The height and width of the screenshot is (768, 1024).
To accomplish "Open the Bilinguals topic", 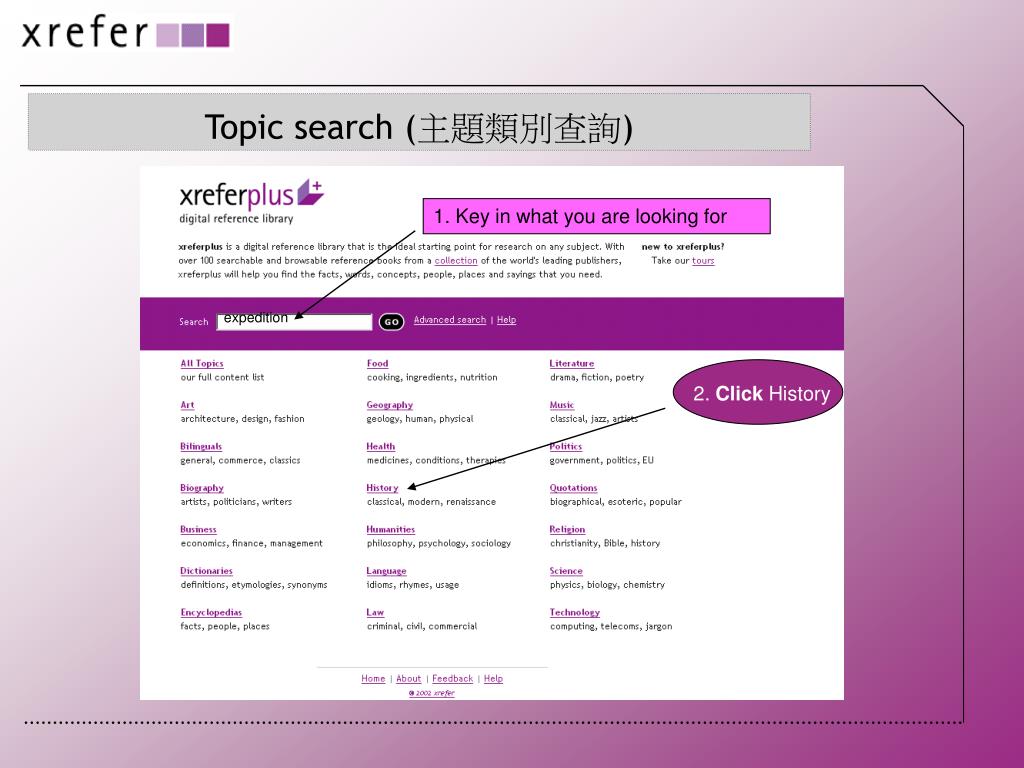I will (201, 447).
